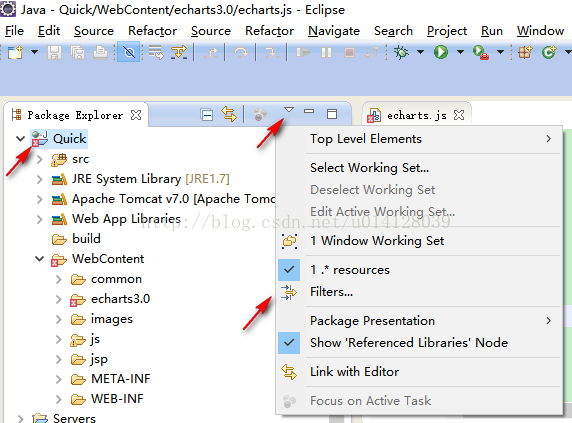Toggle Link with Editor menu item
The image size is (572, 423).
[419, 372]
